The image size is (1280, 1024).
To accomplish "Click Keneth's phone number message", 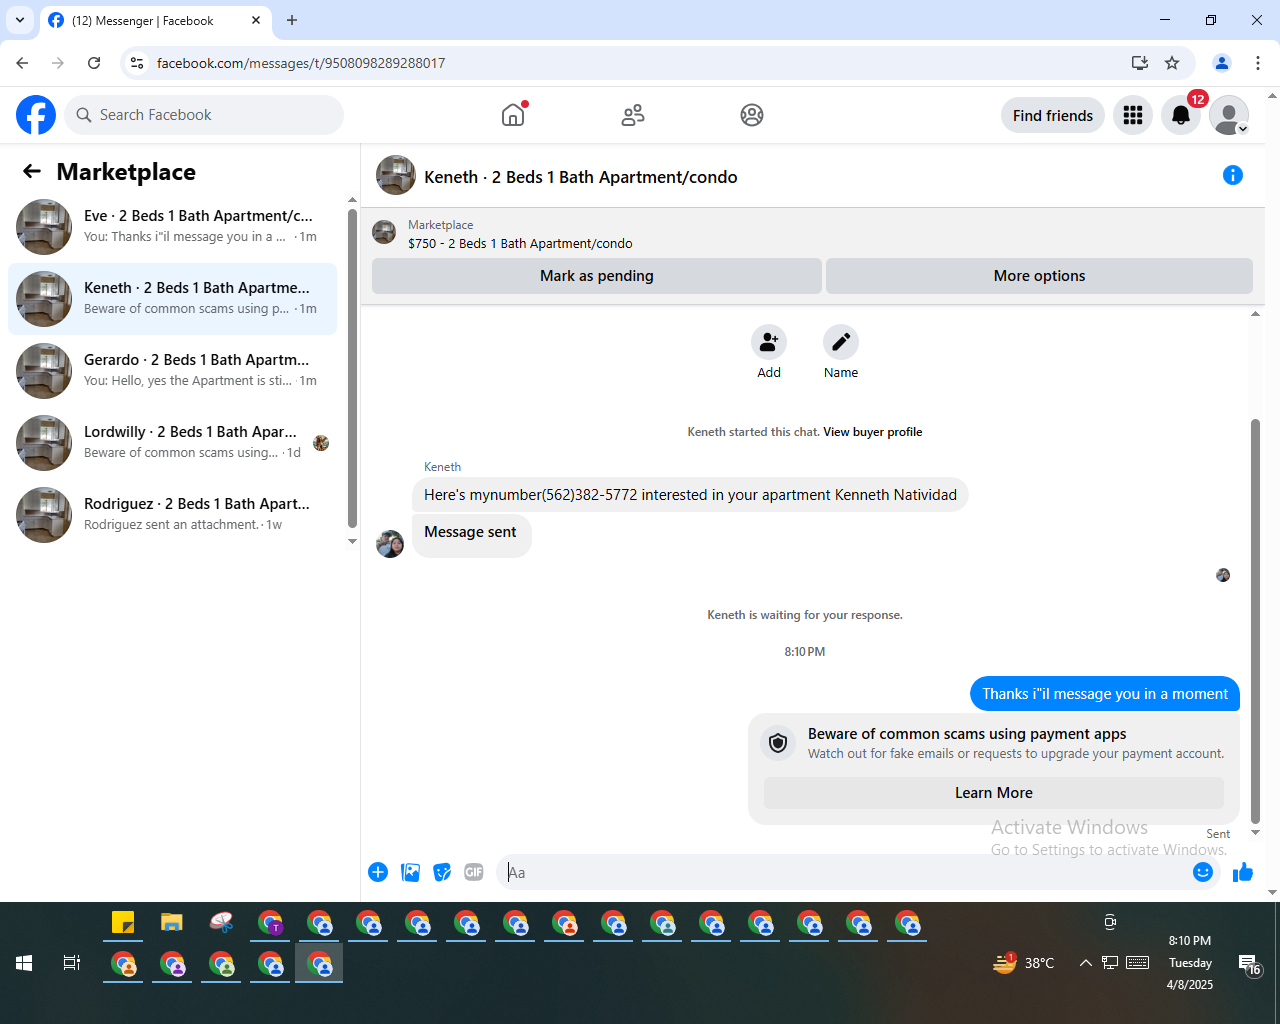I will [690, 495].
